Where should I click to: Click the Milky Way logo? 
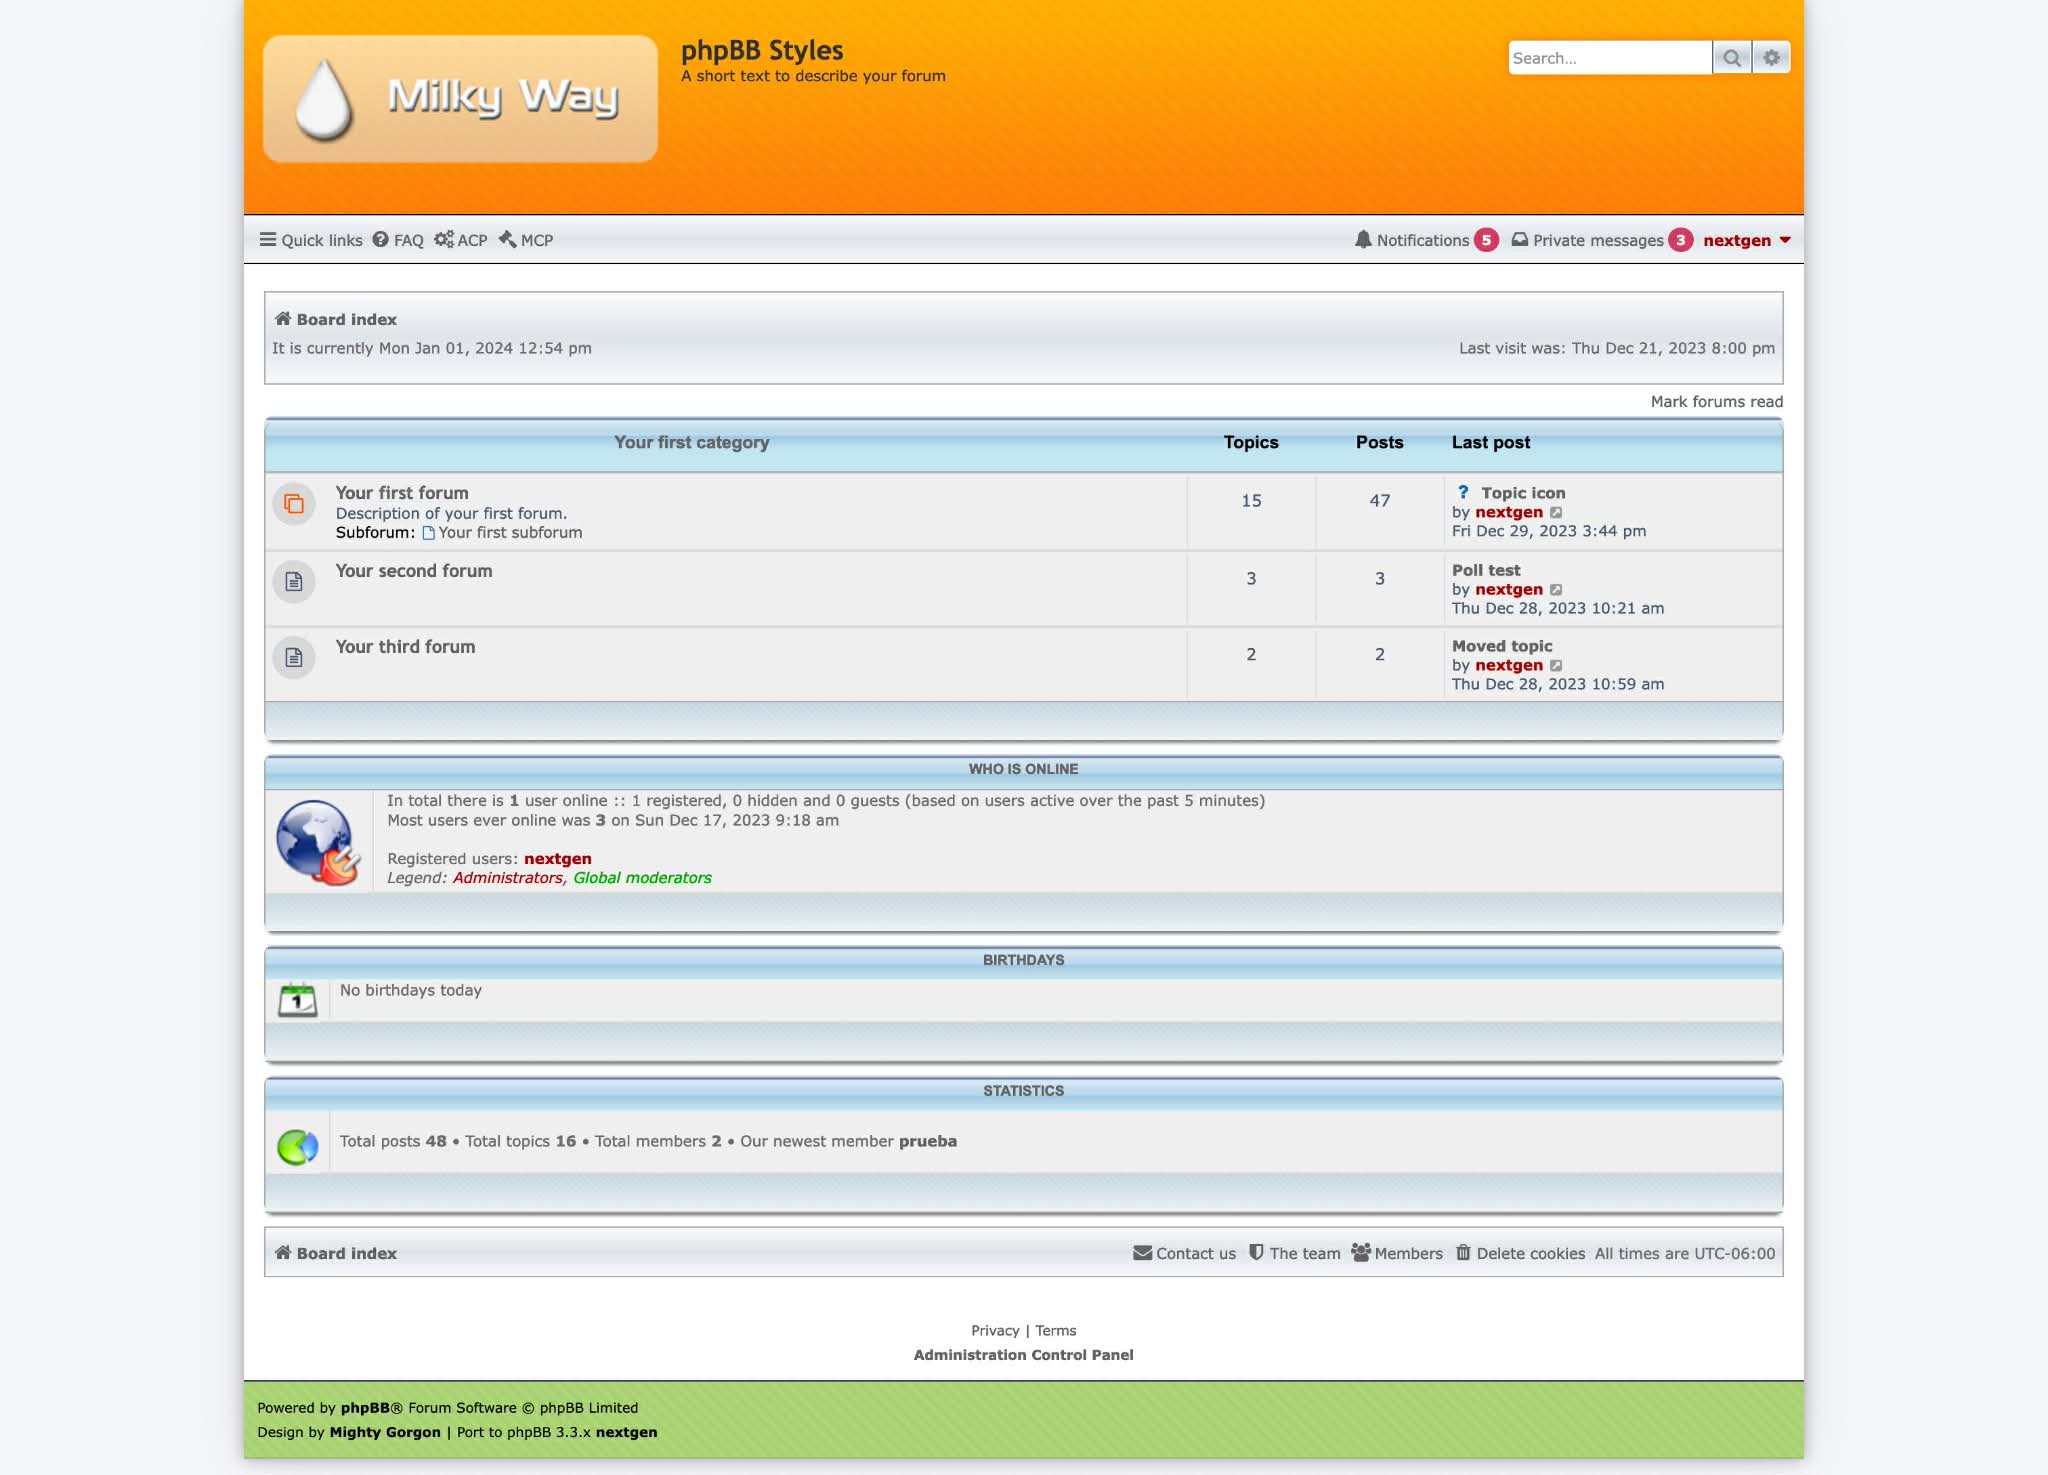click(460, 98)
